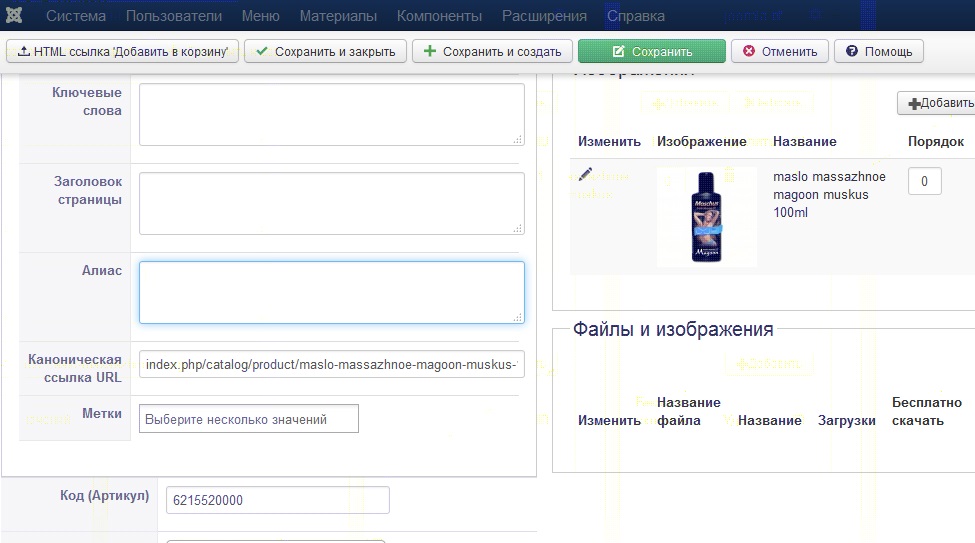Open the Система menu
This screenshot has height=543, width=975.
point(76,16)
